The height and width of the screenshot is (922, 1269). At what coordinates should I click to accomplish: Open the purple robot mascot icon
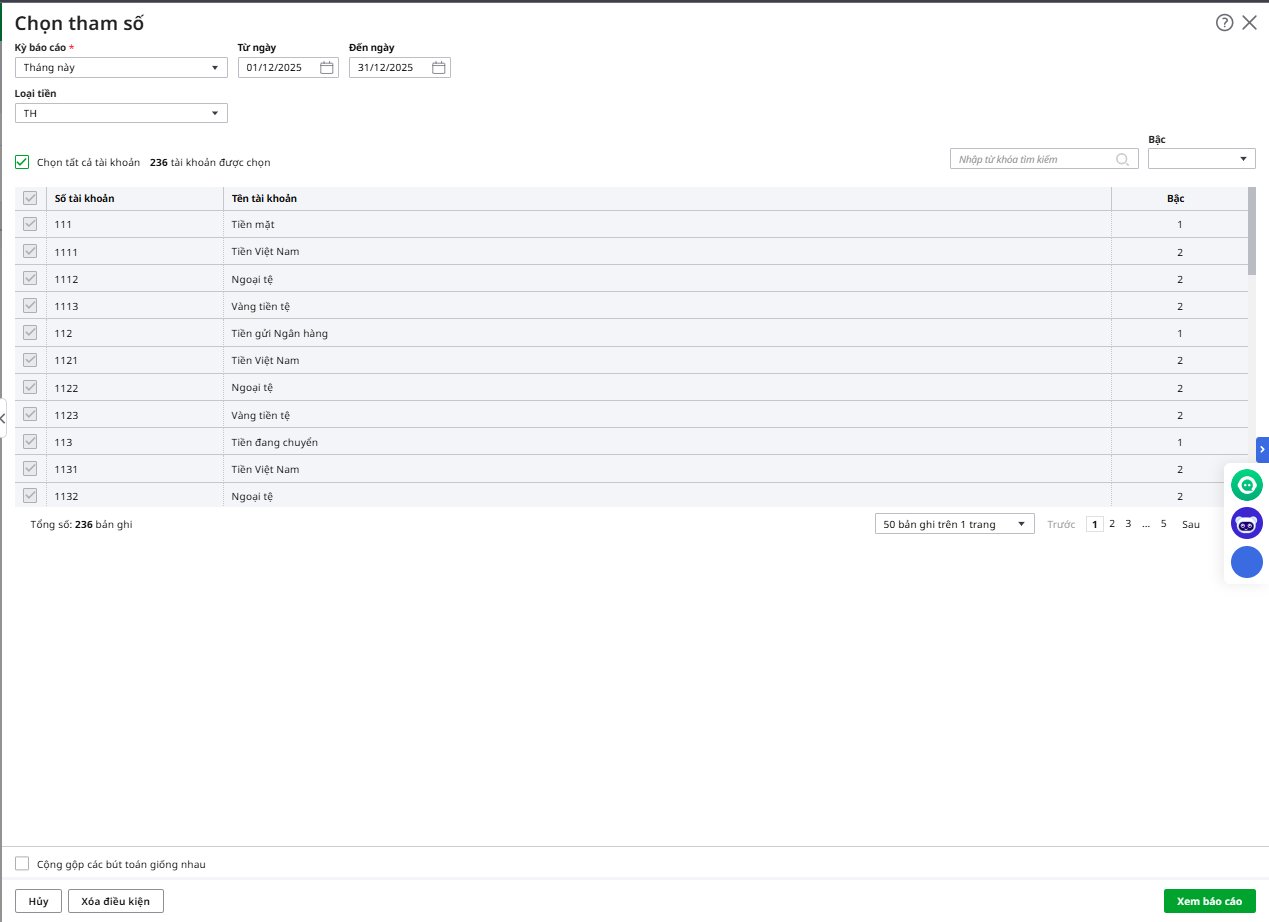(1246, 523)
